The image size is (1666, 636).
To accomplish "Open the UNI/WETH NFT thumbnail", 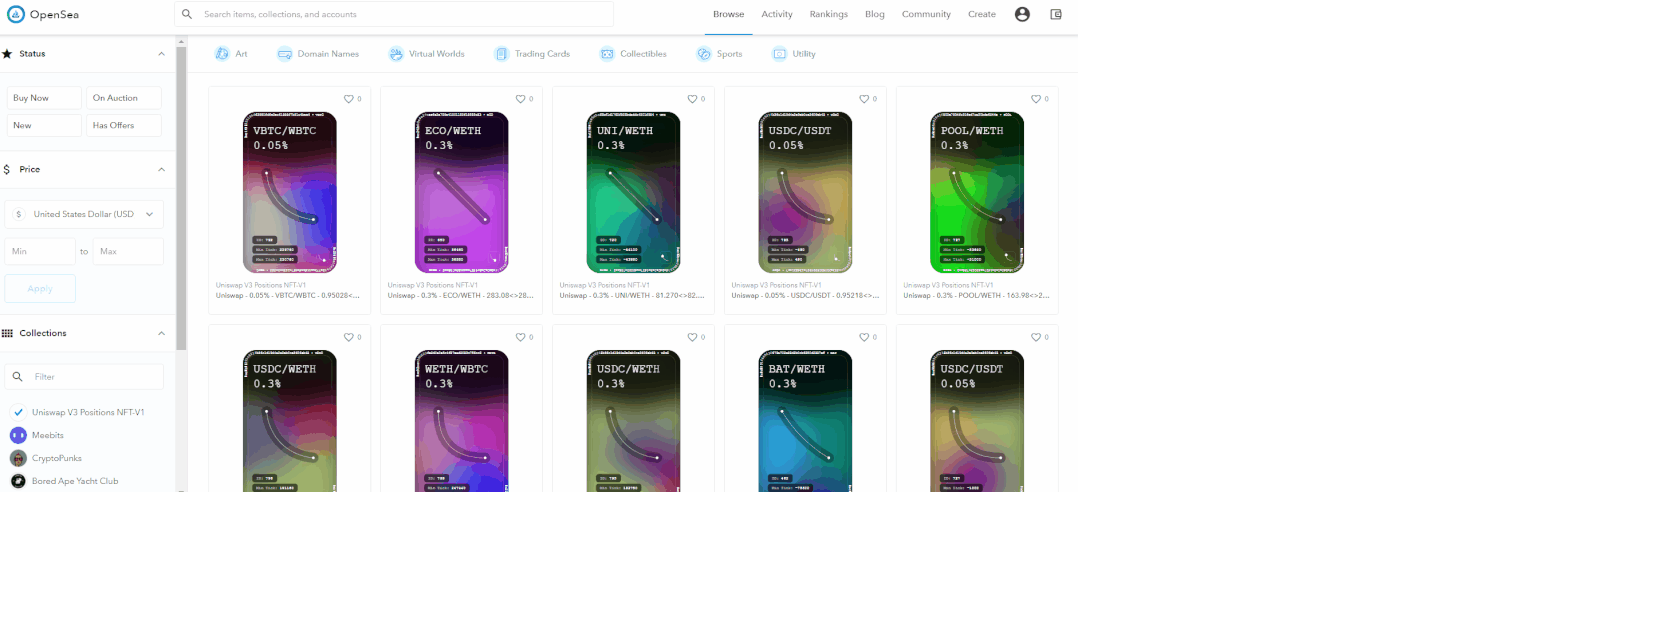I will [633, 192].
